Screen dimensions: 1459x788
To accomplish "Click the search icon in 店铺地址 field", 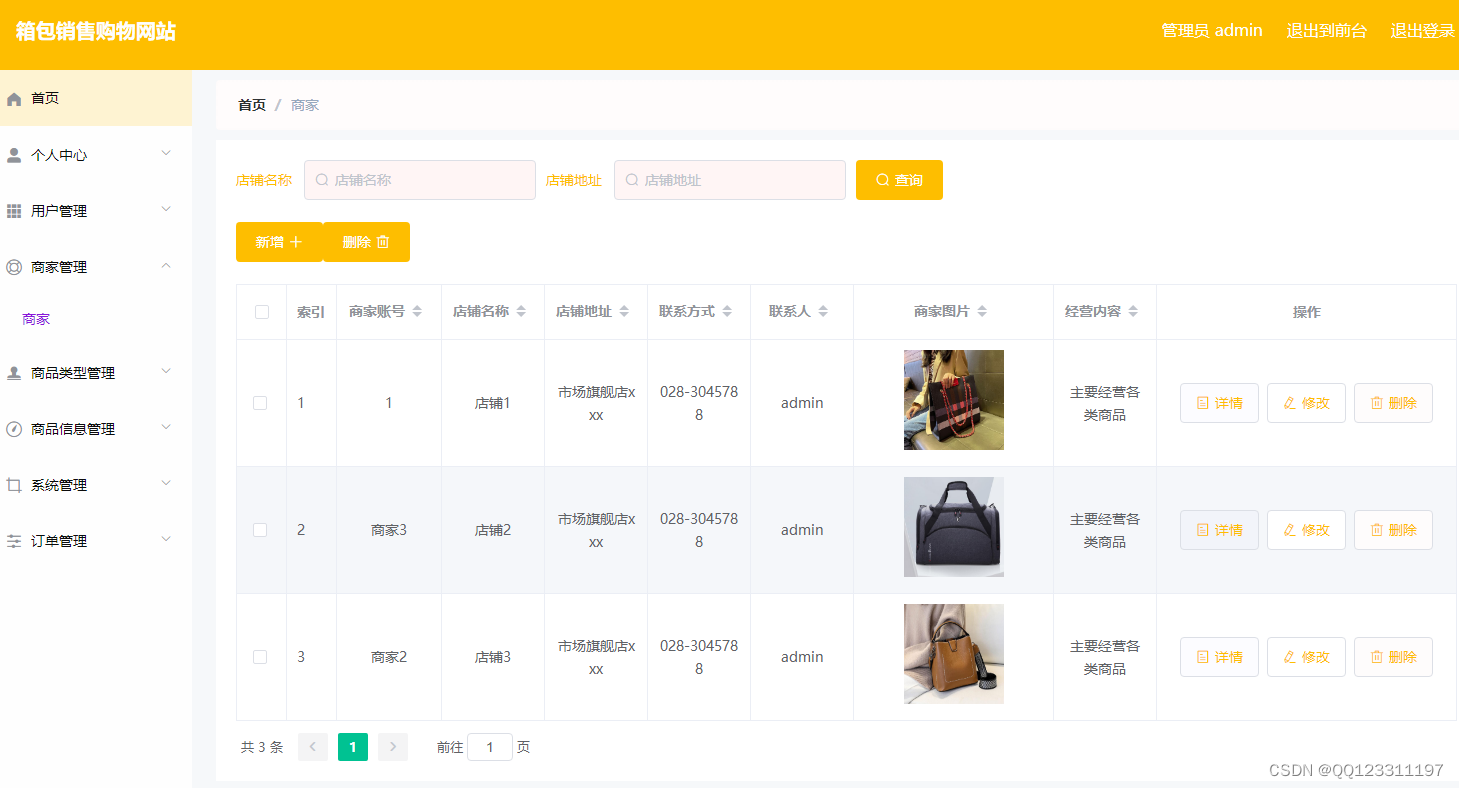I will click(x=632, y=180).
